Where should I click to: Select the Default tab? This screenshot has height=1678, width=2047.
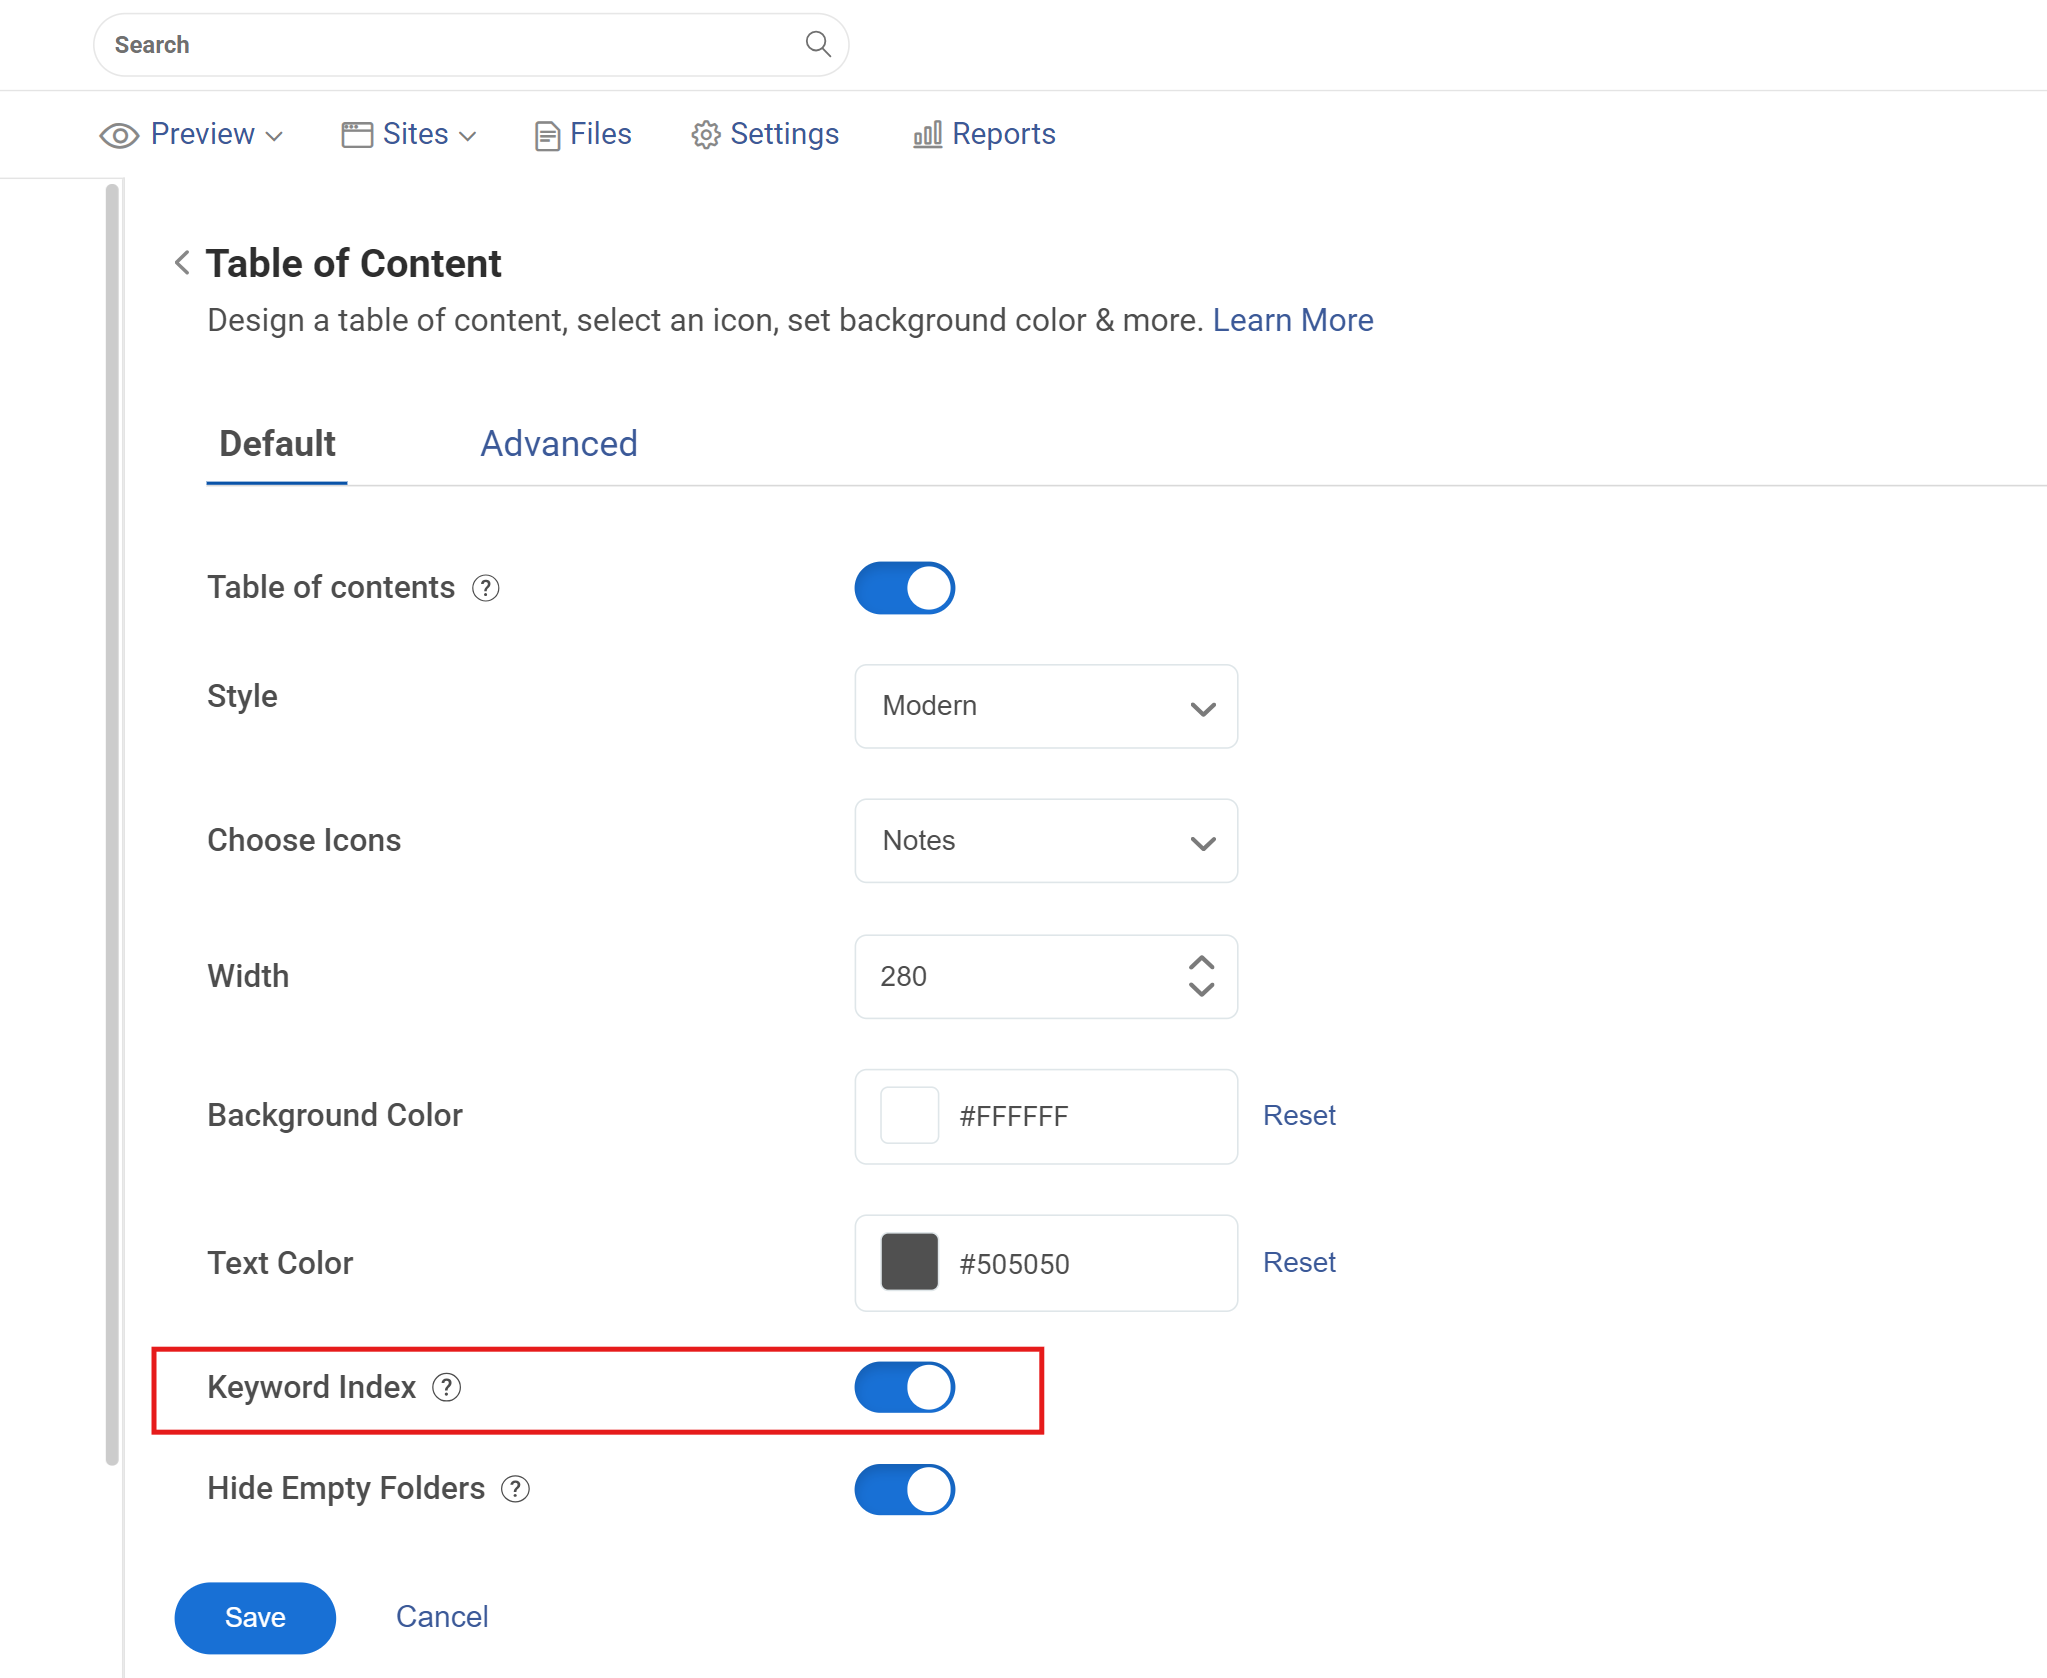[x=277, y=444]
